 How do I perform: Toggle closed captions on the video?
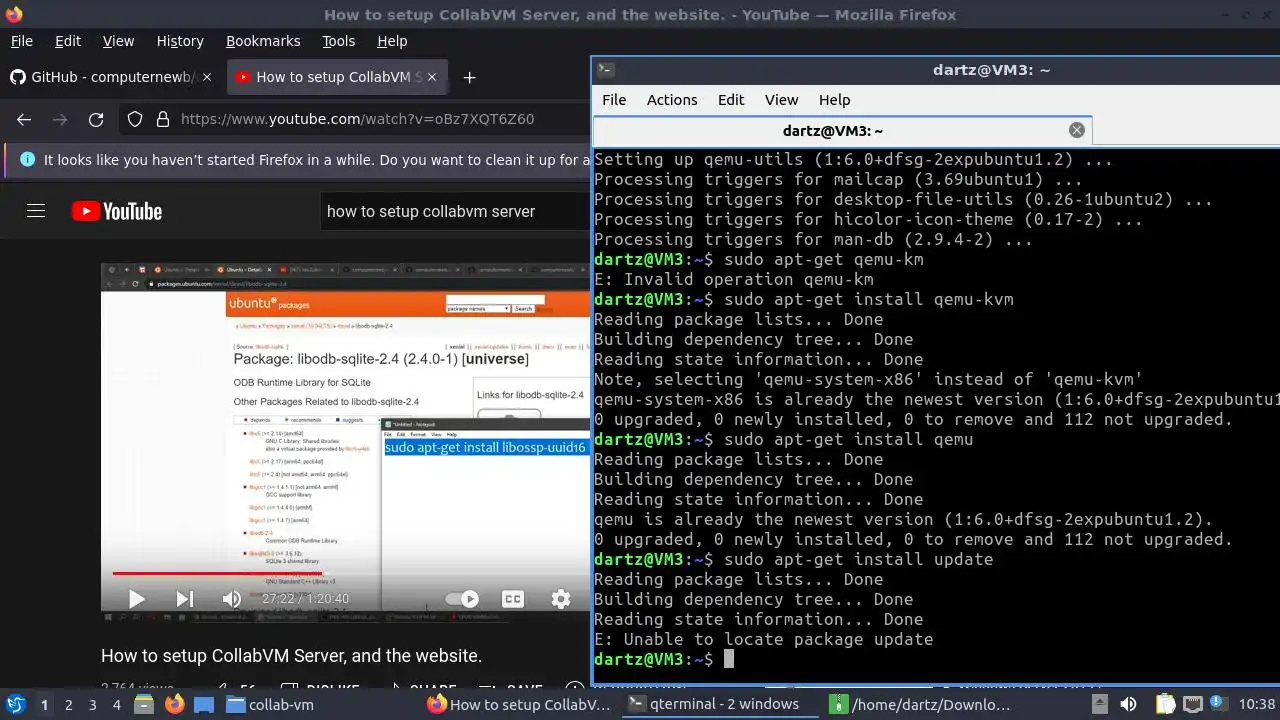point(513,599)
